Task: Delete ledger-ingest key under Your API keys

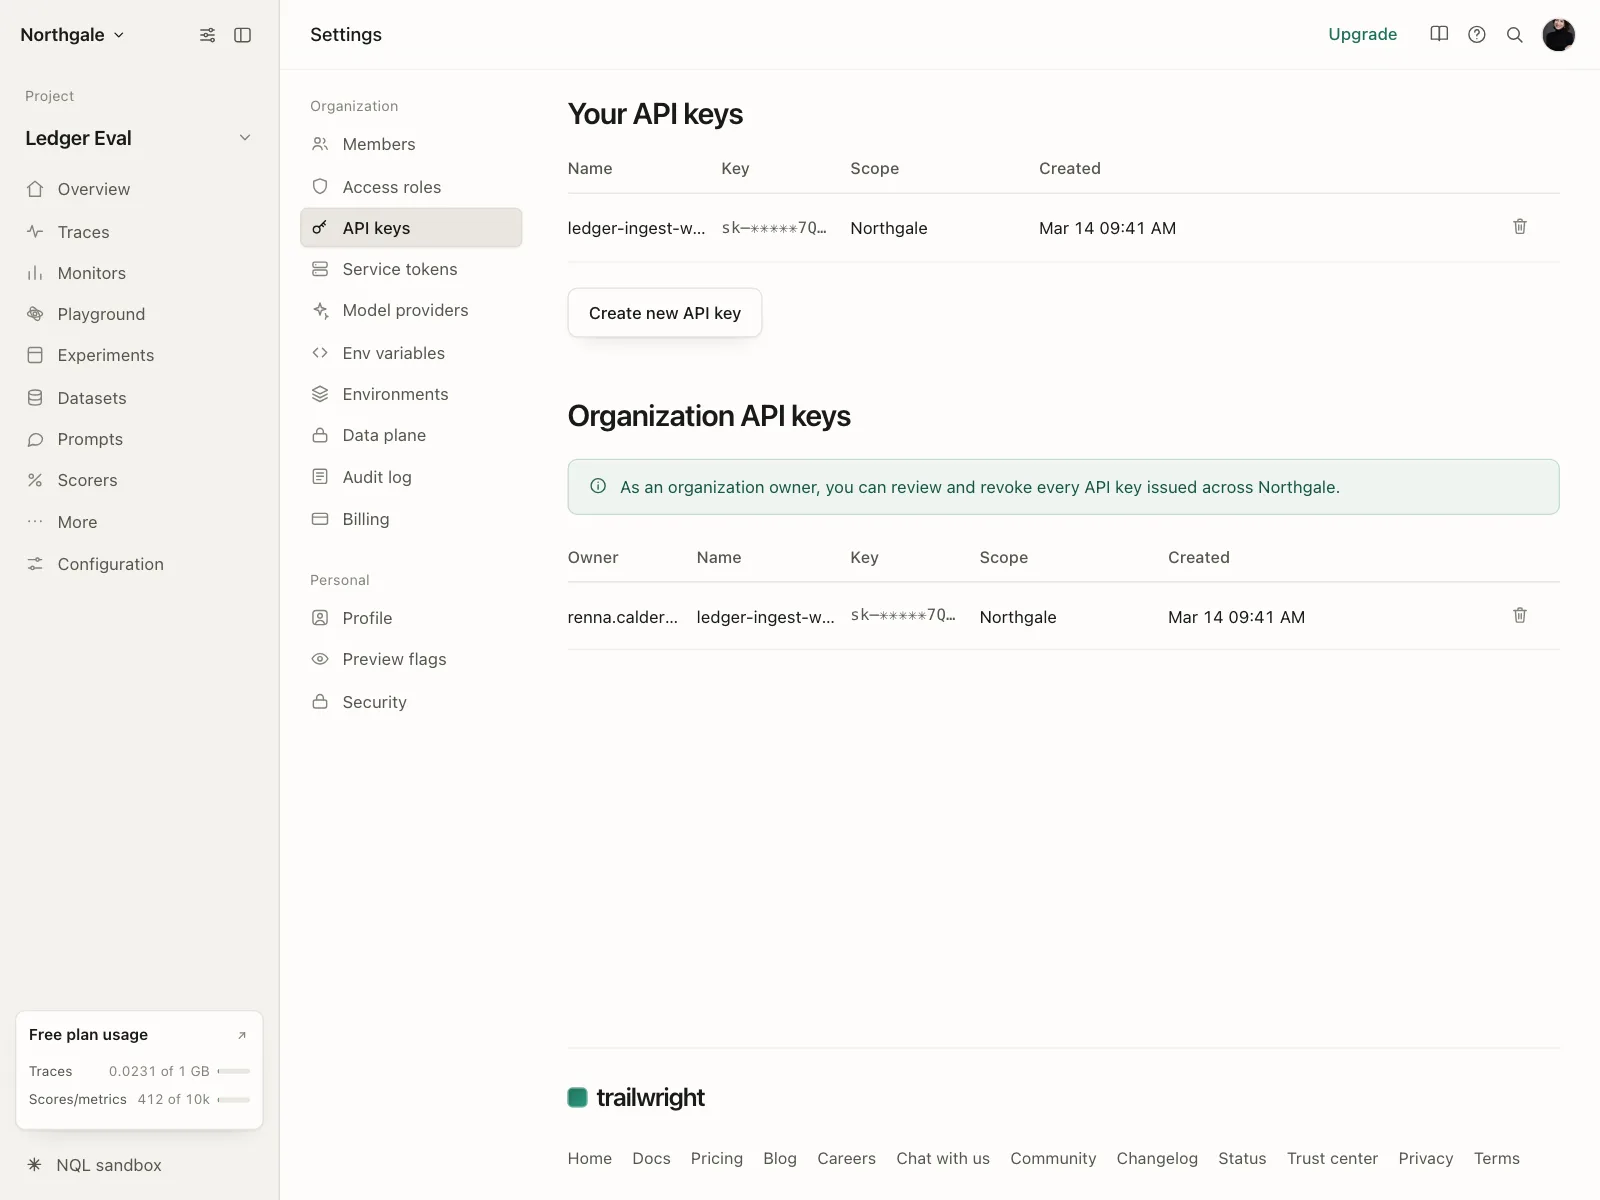Action: coord(1520,227)
